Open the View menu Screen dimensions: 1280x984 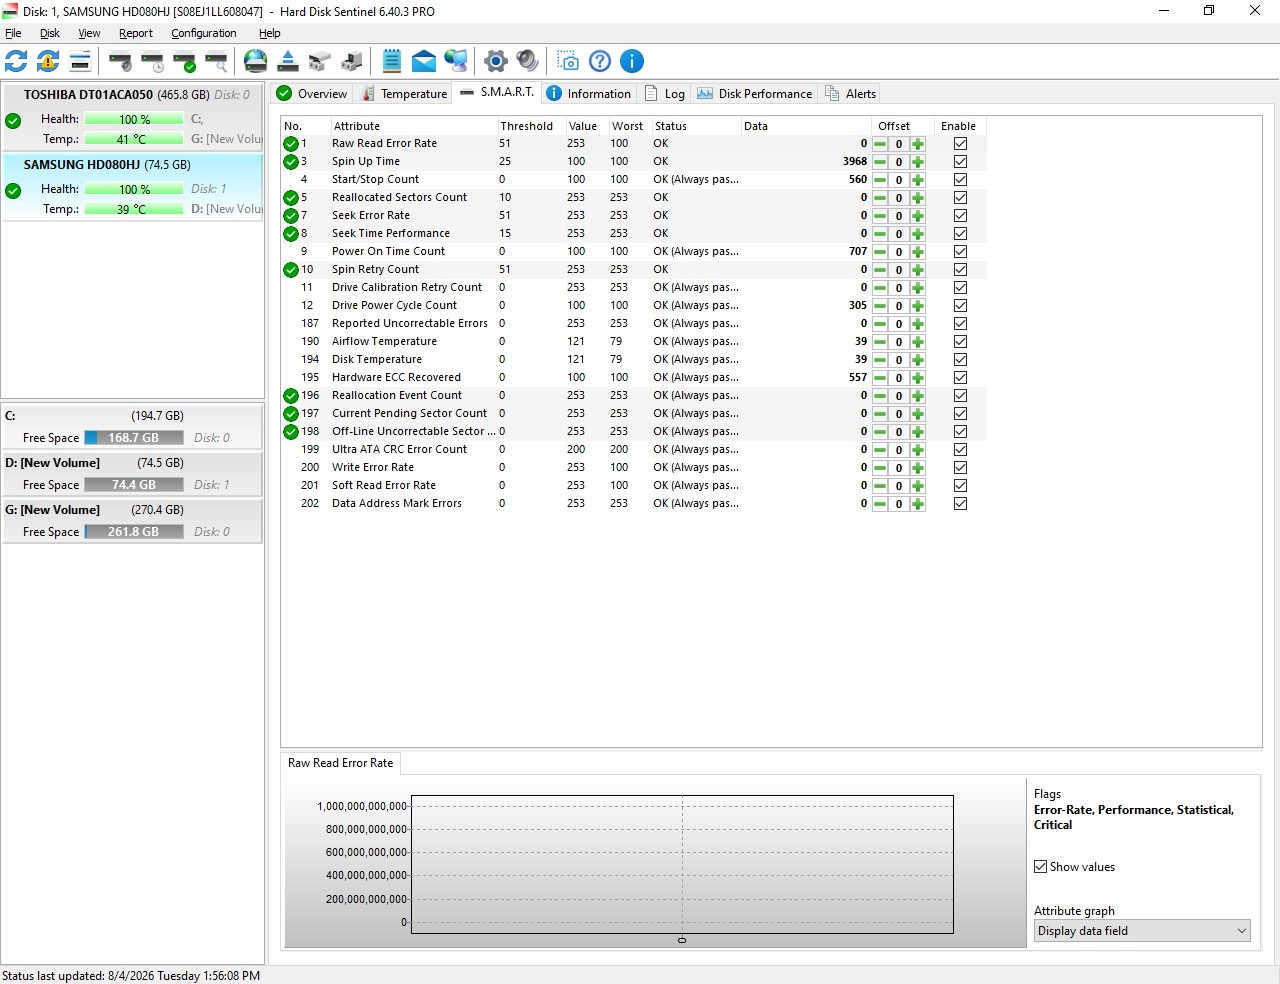[x=89, y=33]
